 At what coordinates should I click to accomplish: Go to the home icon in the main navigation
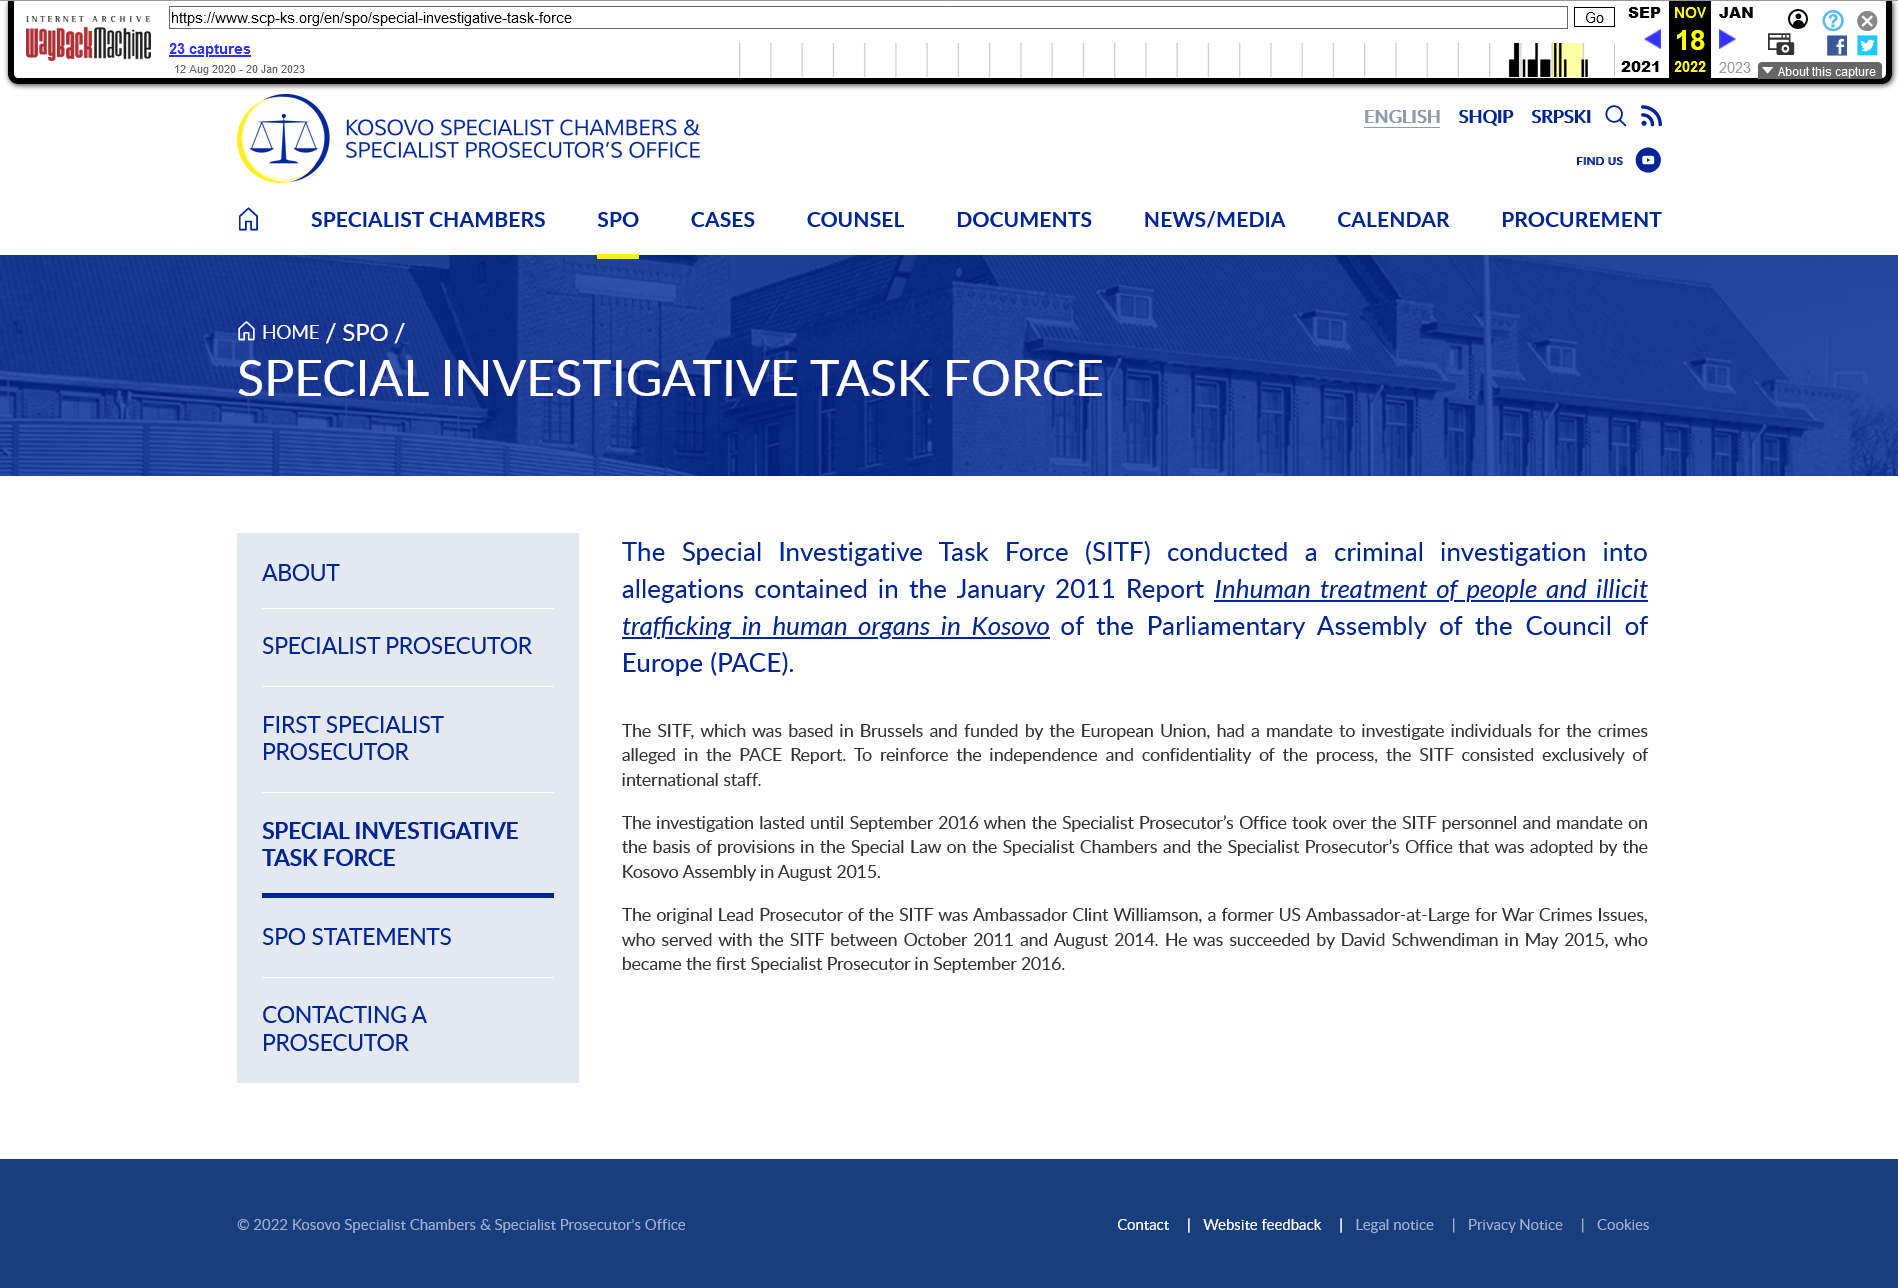pos(249,219)
